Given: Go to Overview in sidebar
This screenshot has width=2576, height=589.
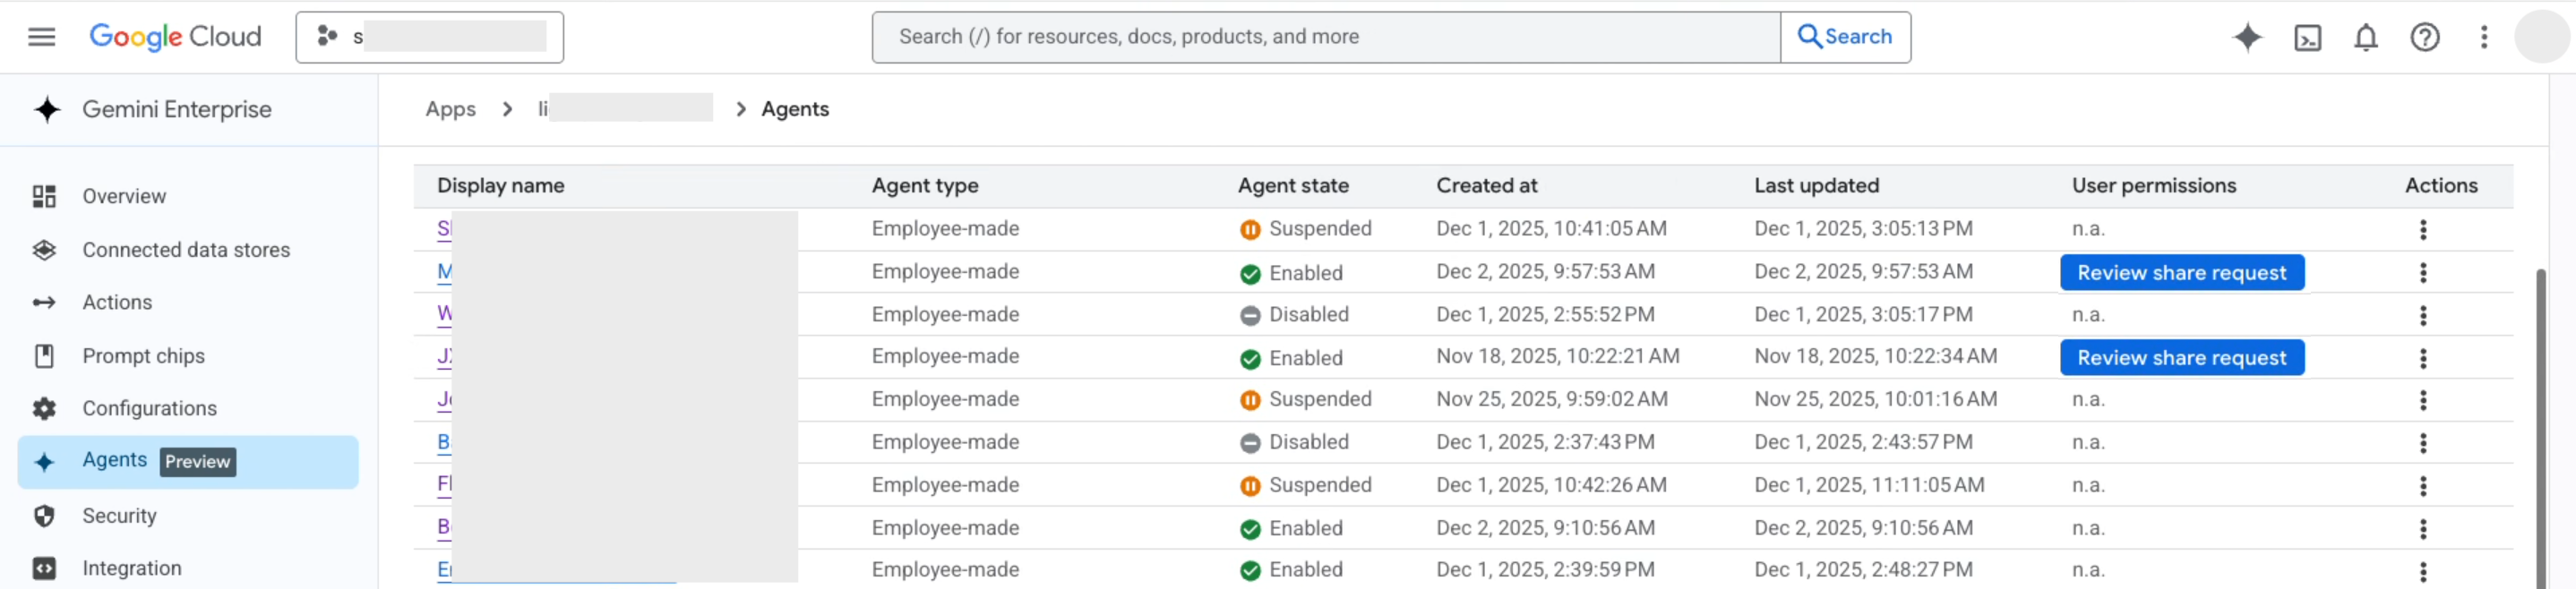Looking at the screenshot, I should [124, 196].
